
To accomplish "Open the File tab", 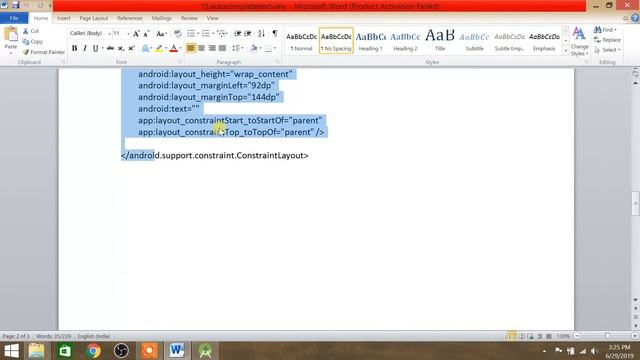I will (x=14, y=18).
